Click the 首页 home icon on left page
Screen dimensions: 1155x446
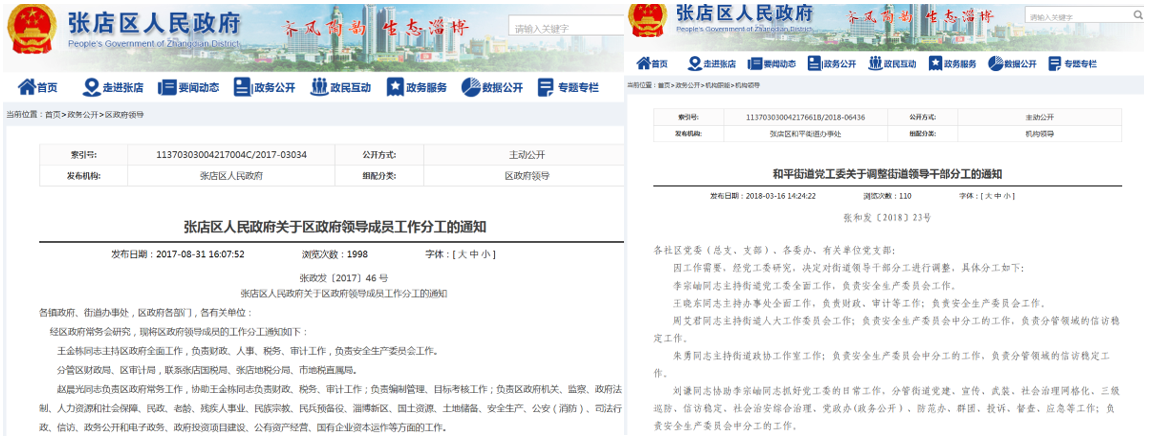27,87
